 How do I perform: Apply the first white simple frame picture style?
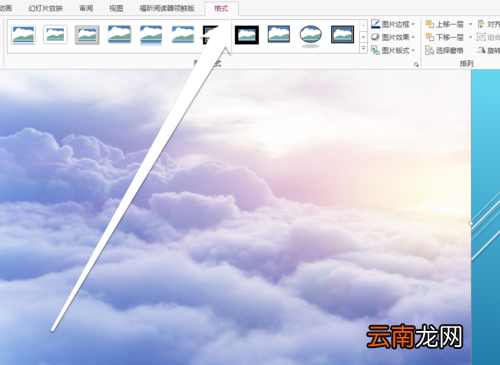[x=23, y=35]
